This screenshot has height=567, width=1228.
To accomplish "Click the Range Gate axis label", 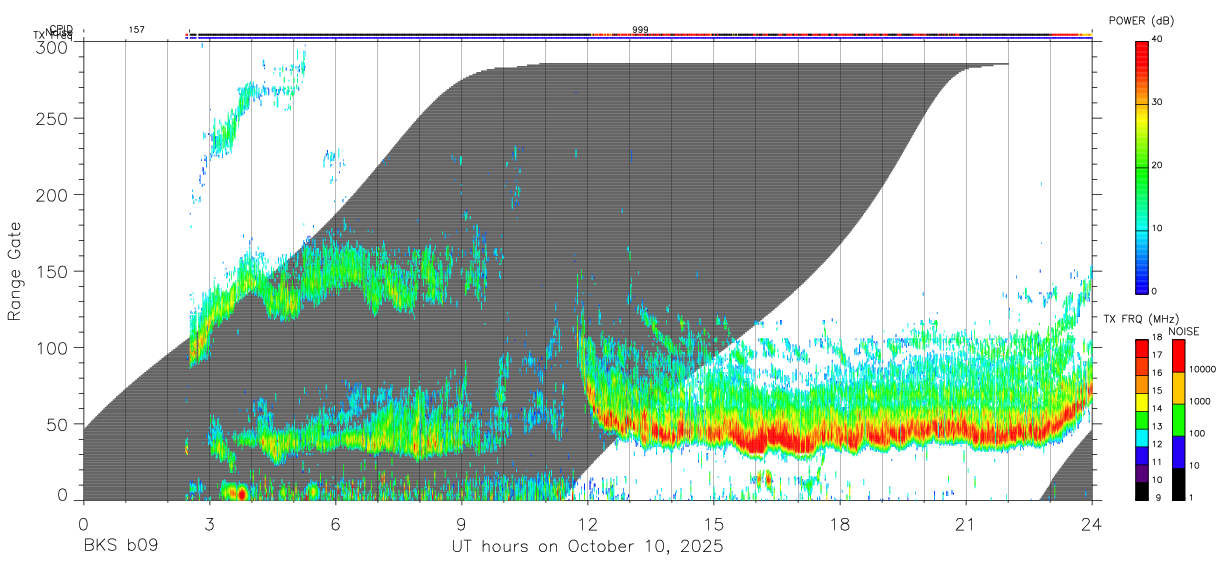I will pyautogui.click(x=15, y=272).
